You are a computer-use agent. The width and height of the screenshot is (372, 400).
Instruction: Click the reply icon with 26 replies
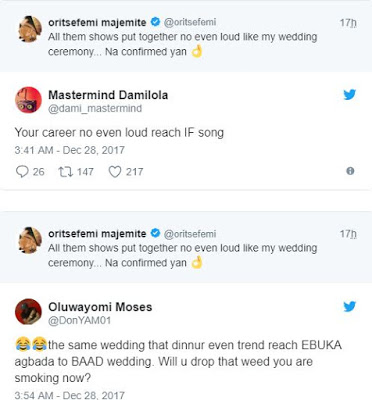[22, 172]
